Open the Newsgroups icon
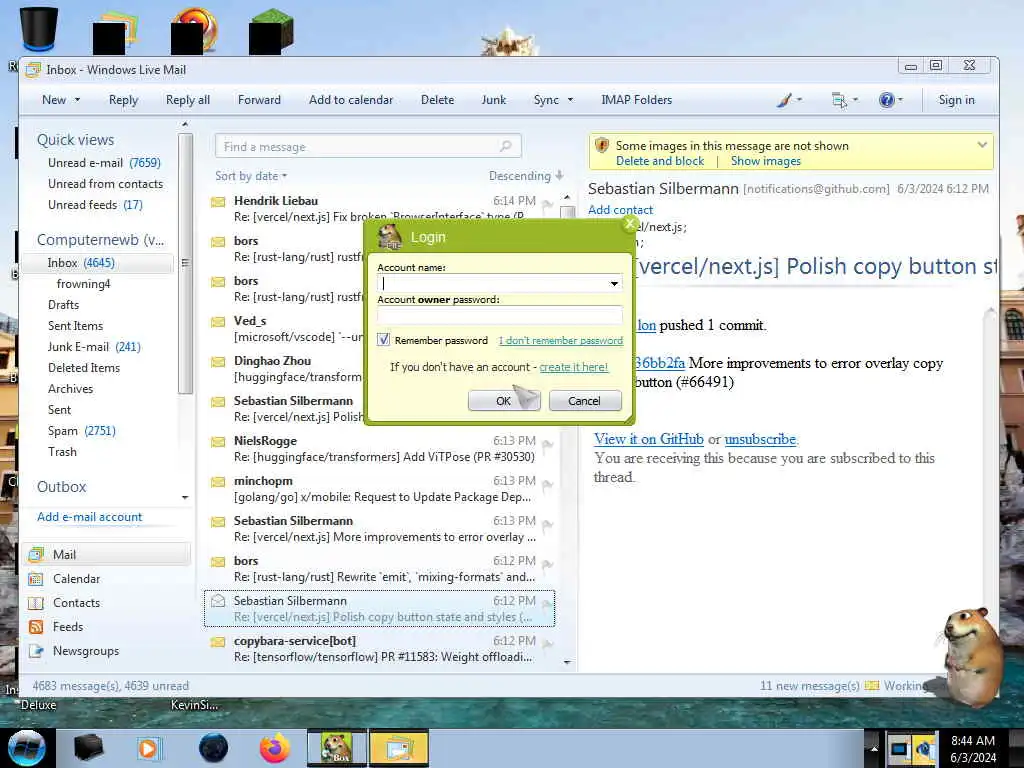The width and height of the screenshot is (1024, 768). 36,651
